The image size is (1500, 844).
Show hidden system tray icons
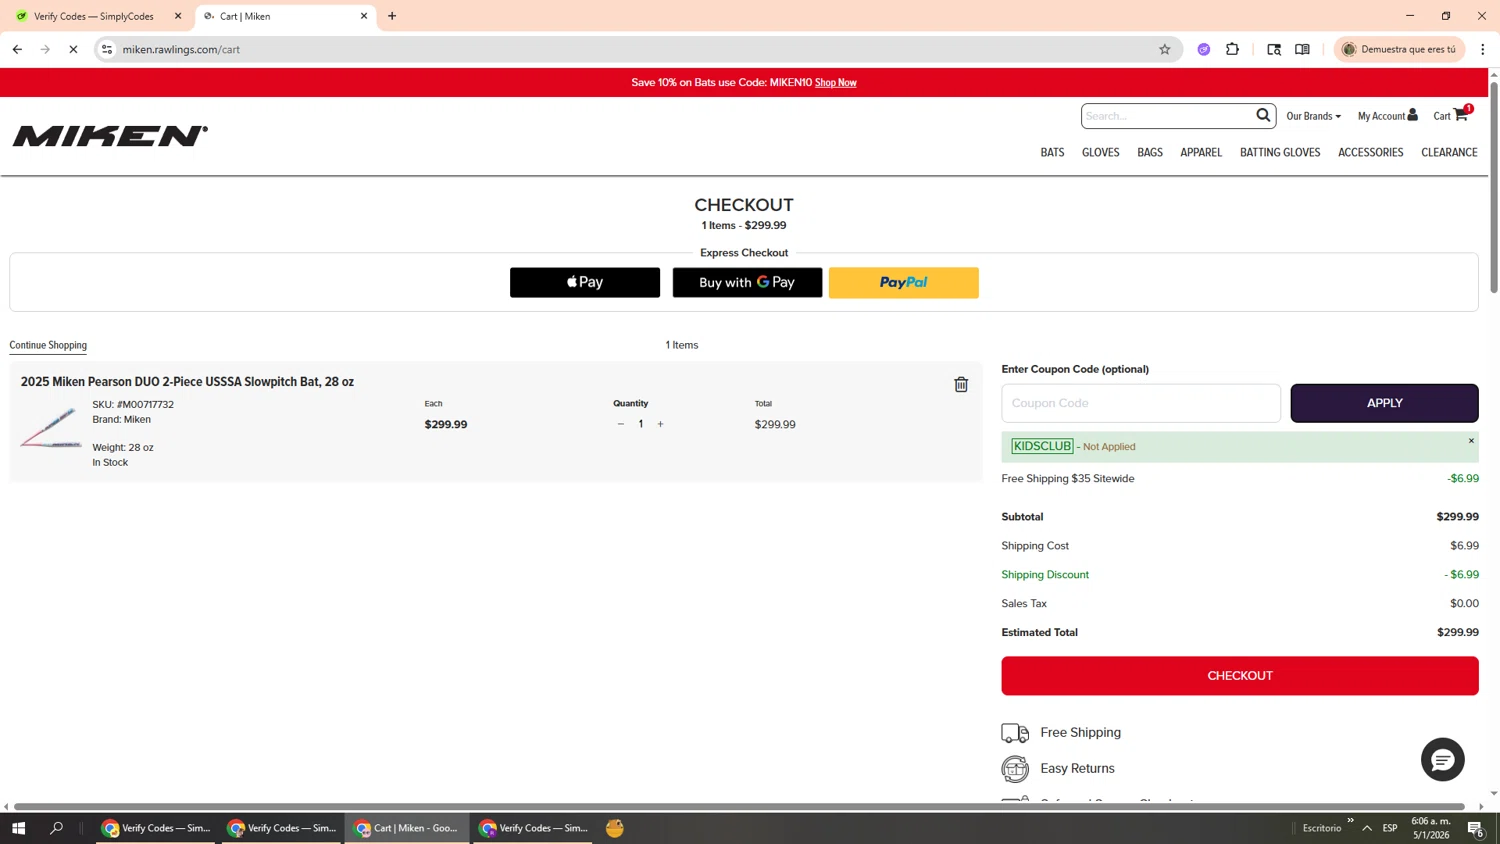tap(1367, 828)
